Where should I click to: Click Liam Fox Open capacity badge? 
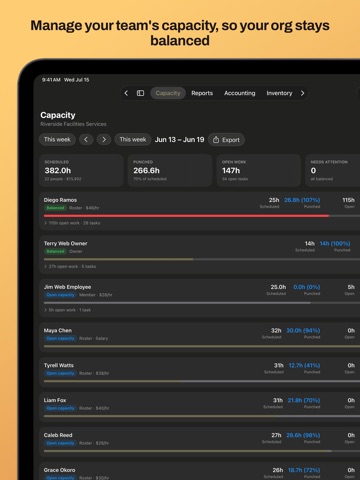(60, 408)
